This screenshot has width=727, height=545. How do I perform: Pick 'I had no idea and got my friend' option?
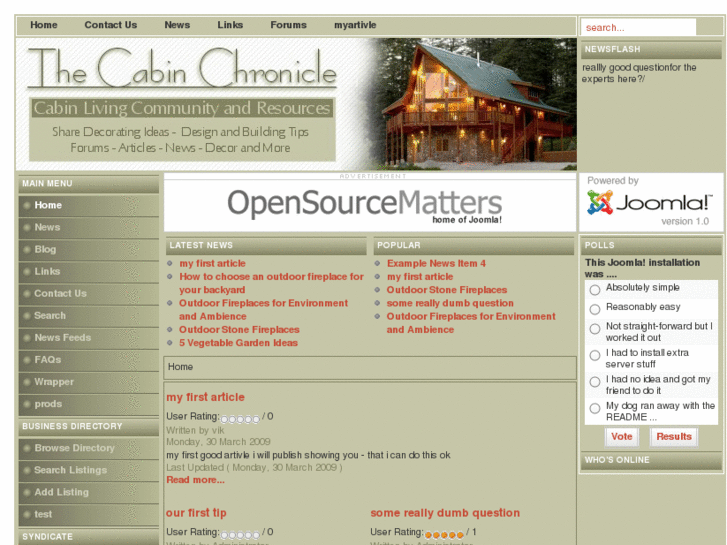(x=595, y=382)
